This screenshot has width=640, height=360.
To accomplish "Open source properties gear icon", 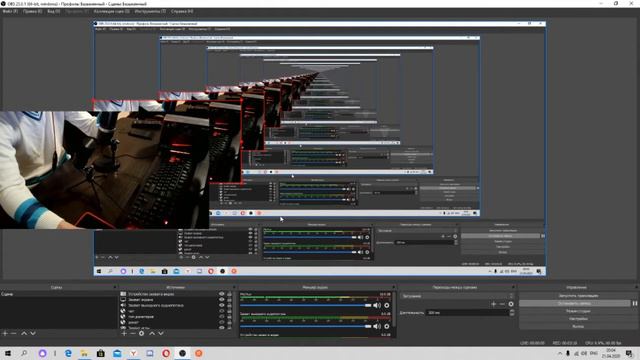I will tap(142, 333).
